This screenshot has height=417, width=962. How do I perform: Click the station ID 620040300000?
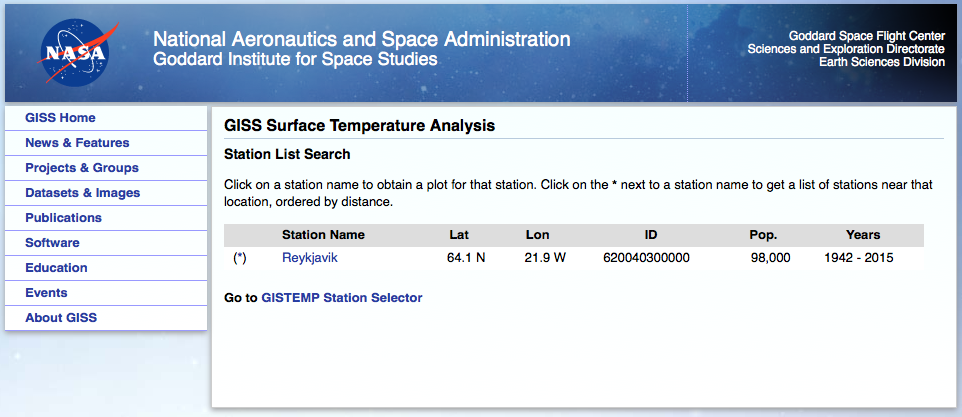647,258
